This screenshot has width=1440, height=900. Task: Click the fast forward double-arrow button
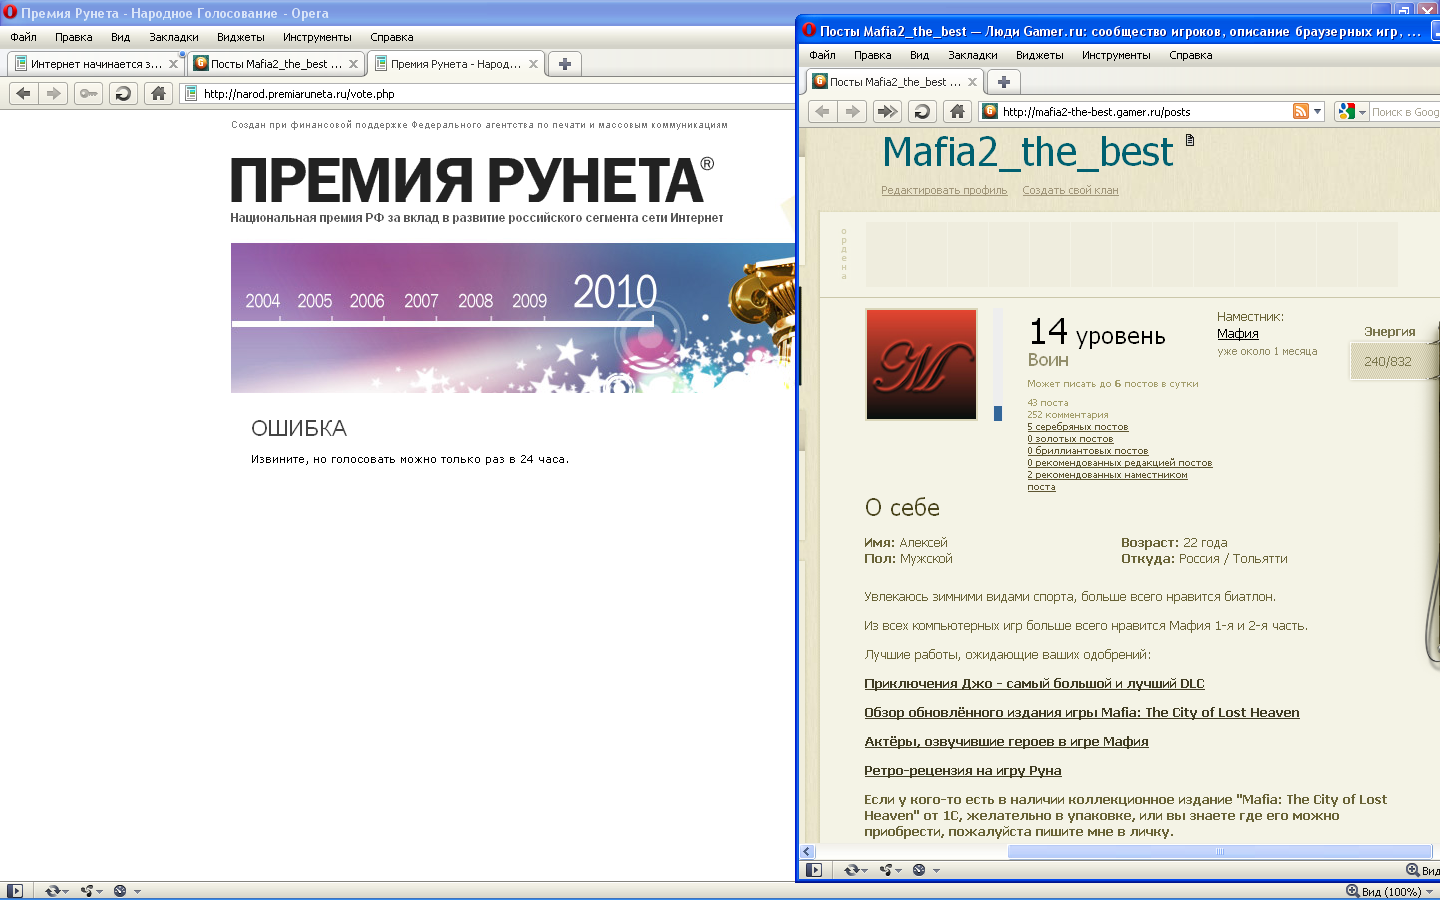pos(888,111)
